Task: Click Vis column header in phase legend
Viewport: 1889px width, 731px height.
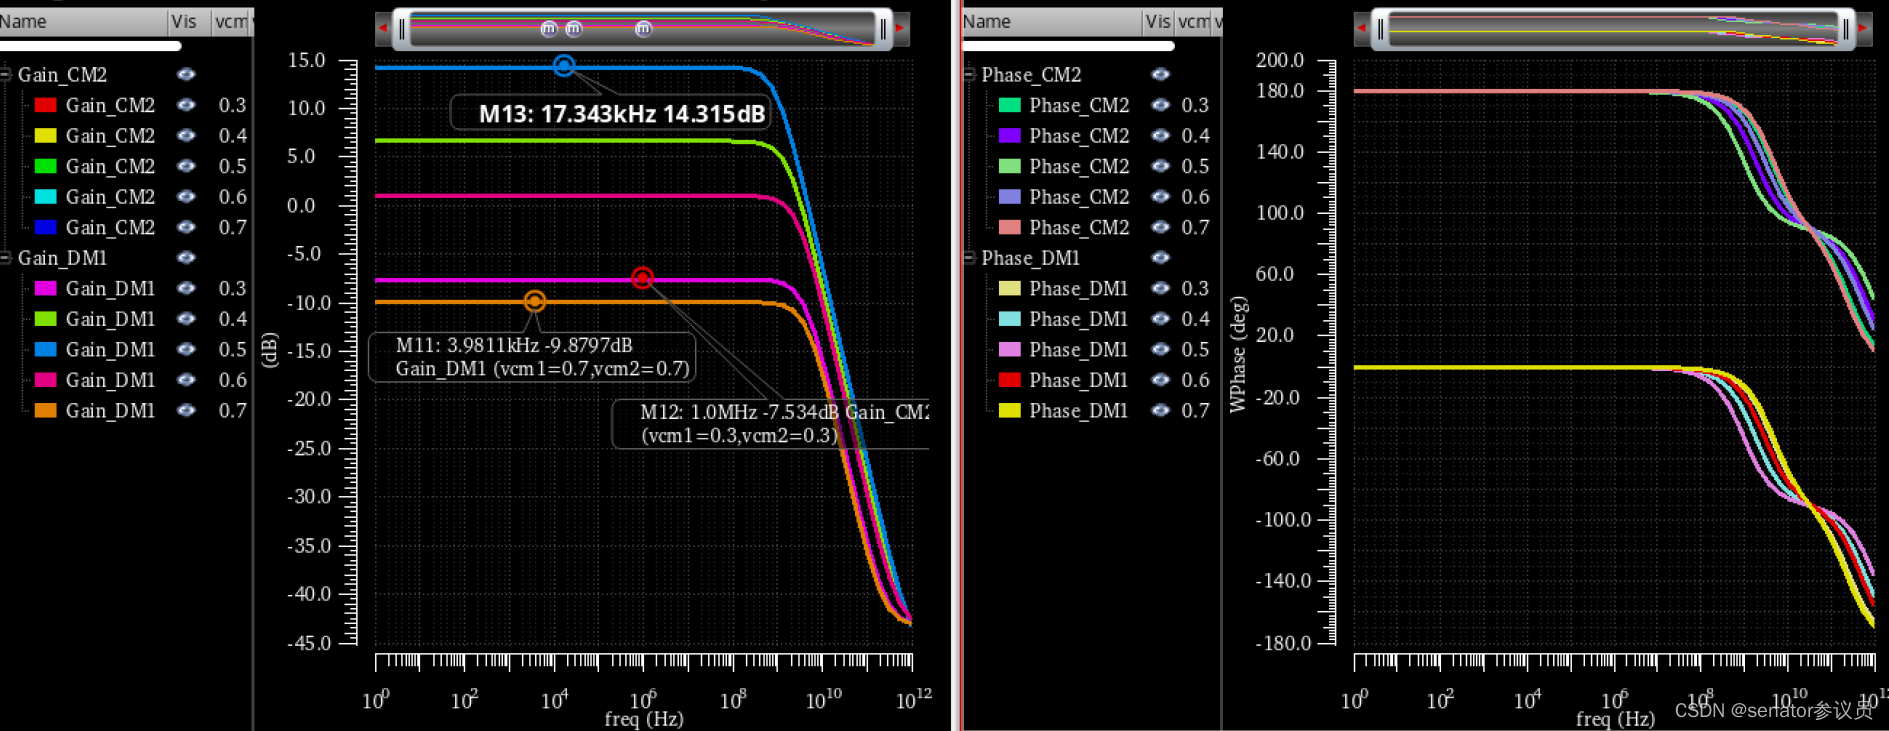Action: coord(1158,21)
